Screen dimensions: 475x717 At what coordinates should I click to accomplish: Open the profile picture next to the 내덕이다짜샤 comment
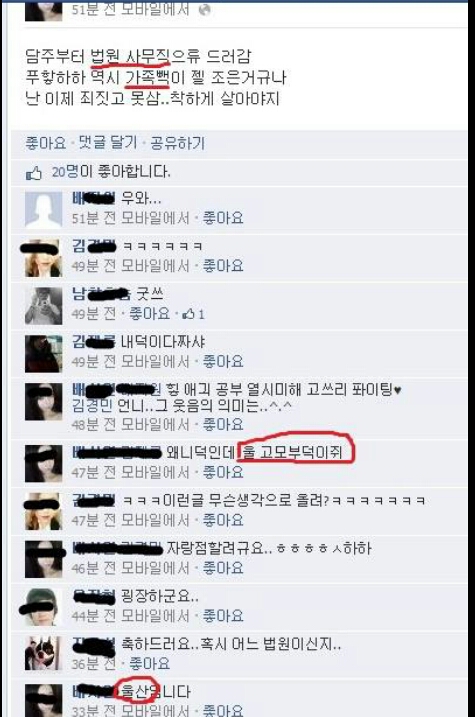point(43,354)
